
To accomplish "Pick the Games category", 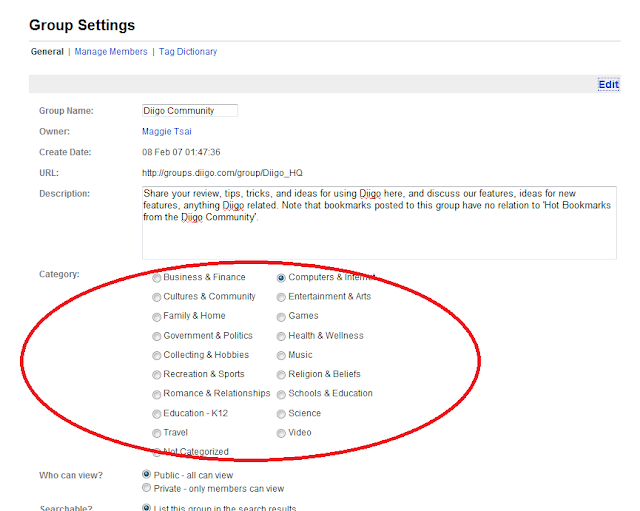I will 281,317.
